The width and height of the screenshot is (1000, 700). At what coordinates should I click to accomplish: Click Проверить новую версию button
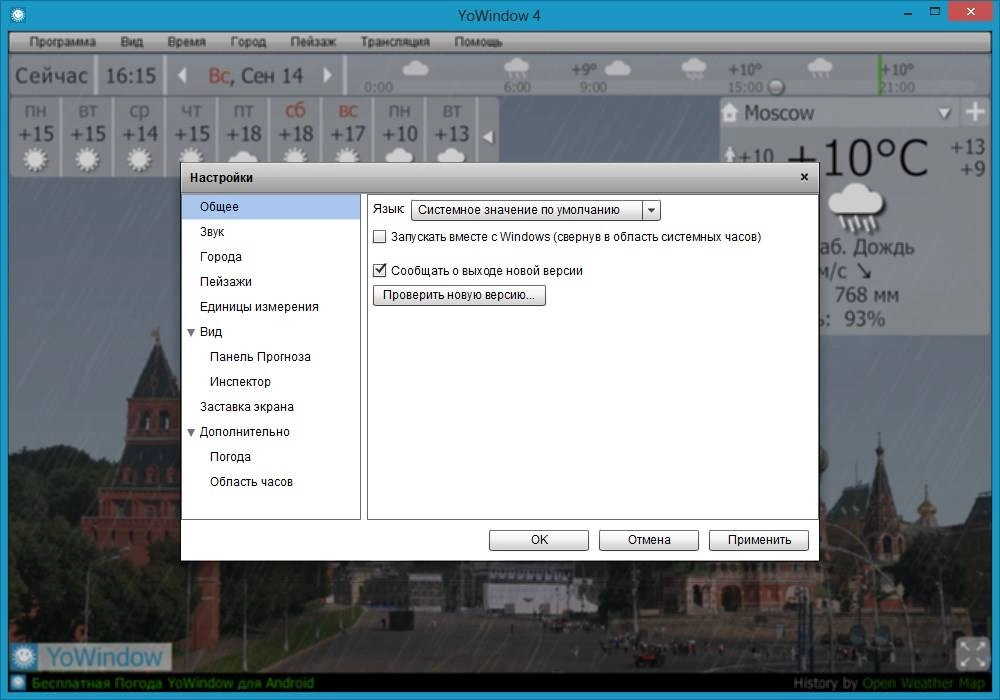point(459,295)
